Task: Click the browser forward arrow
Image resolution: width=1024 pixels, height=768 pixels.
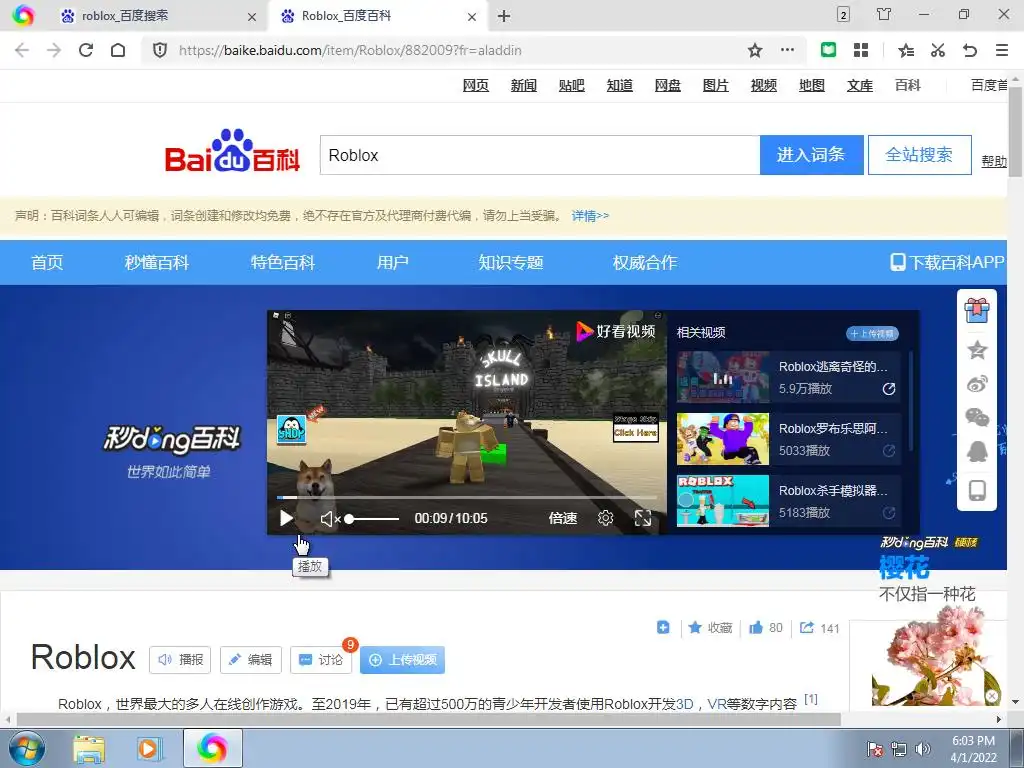Action: coord(54,50)
